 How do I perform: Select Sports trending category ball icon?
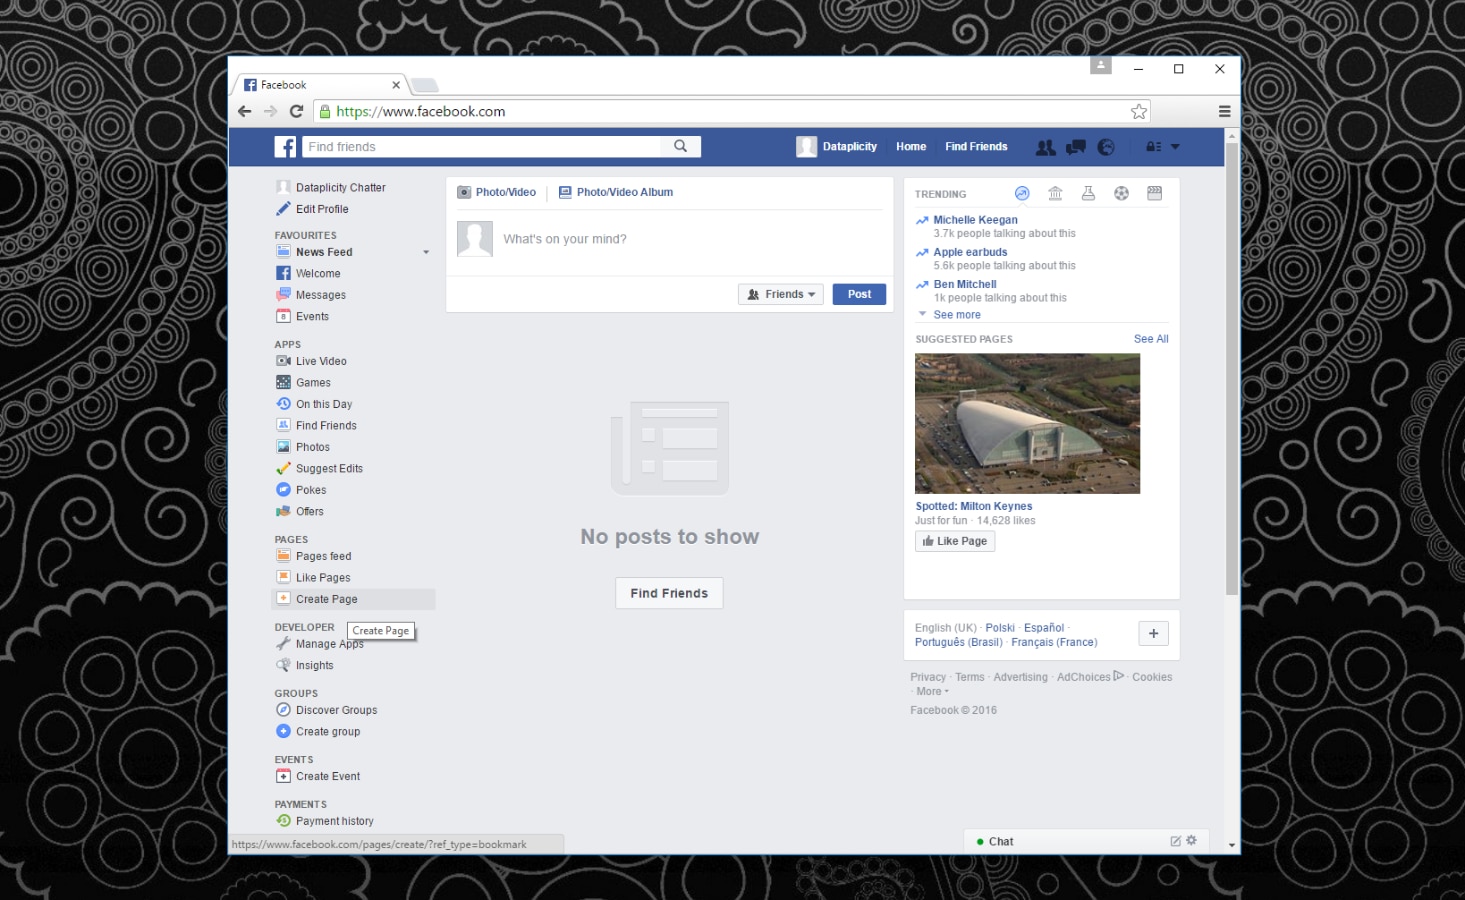pyautogui.click(x=1121, y=193)
